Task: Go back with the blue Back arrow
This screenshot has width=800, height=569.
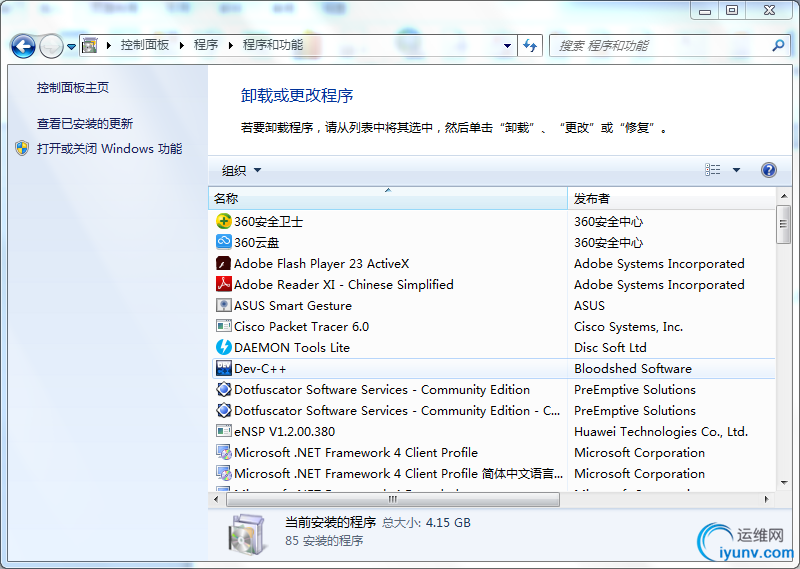Action: tap(23, 46)
